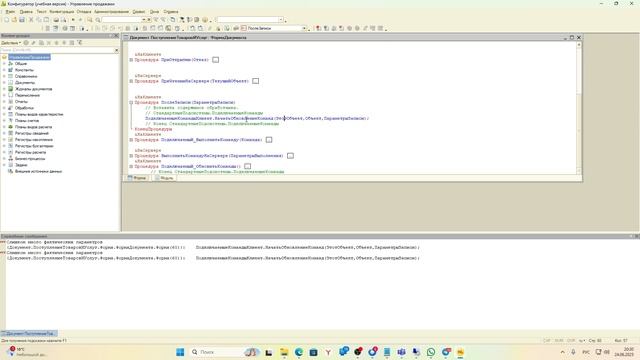
Task: Open the Отладка menu
Action: pos(84,12)
